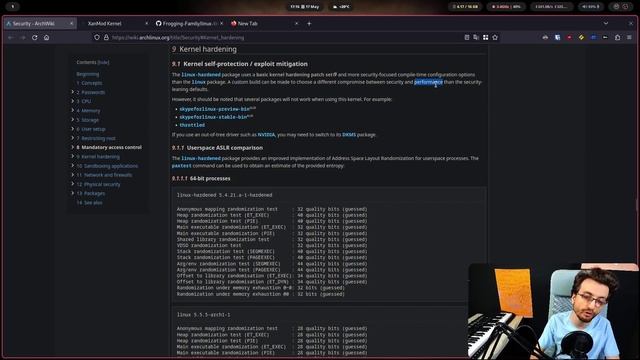Viewport: 640px width, 360px height.
Task: Open section 1 Concepts in contents
Action: click(89, 83)
